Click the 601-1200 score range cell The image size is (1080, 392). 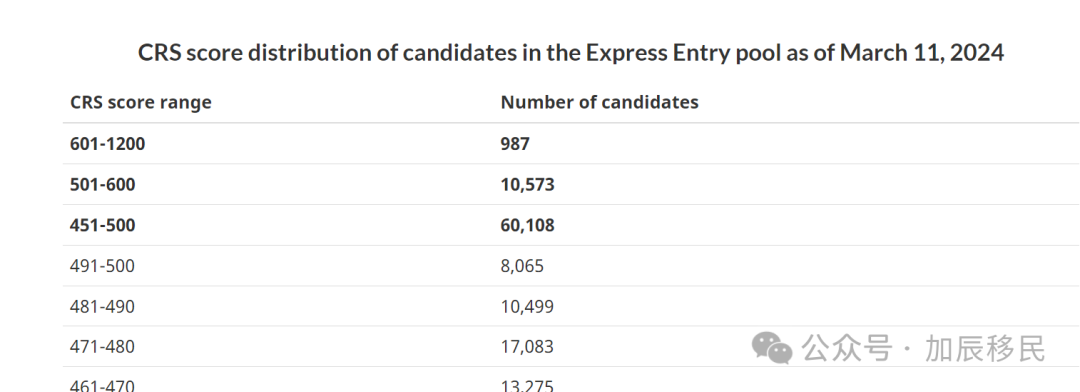click(x=107, y=143)
